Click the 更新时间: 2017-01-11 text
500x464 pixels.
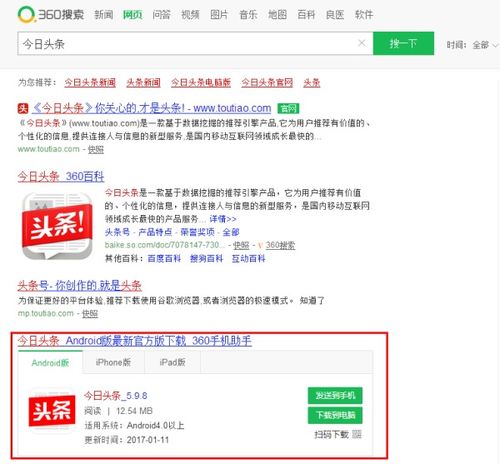127,440
